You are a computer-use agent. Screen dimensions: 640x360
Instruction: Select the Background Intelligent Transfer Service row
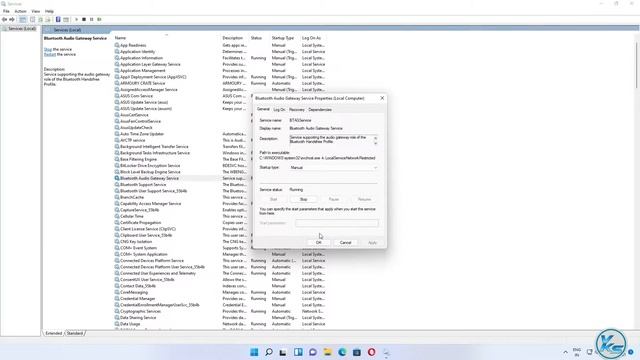click(182, 147)
